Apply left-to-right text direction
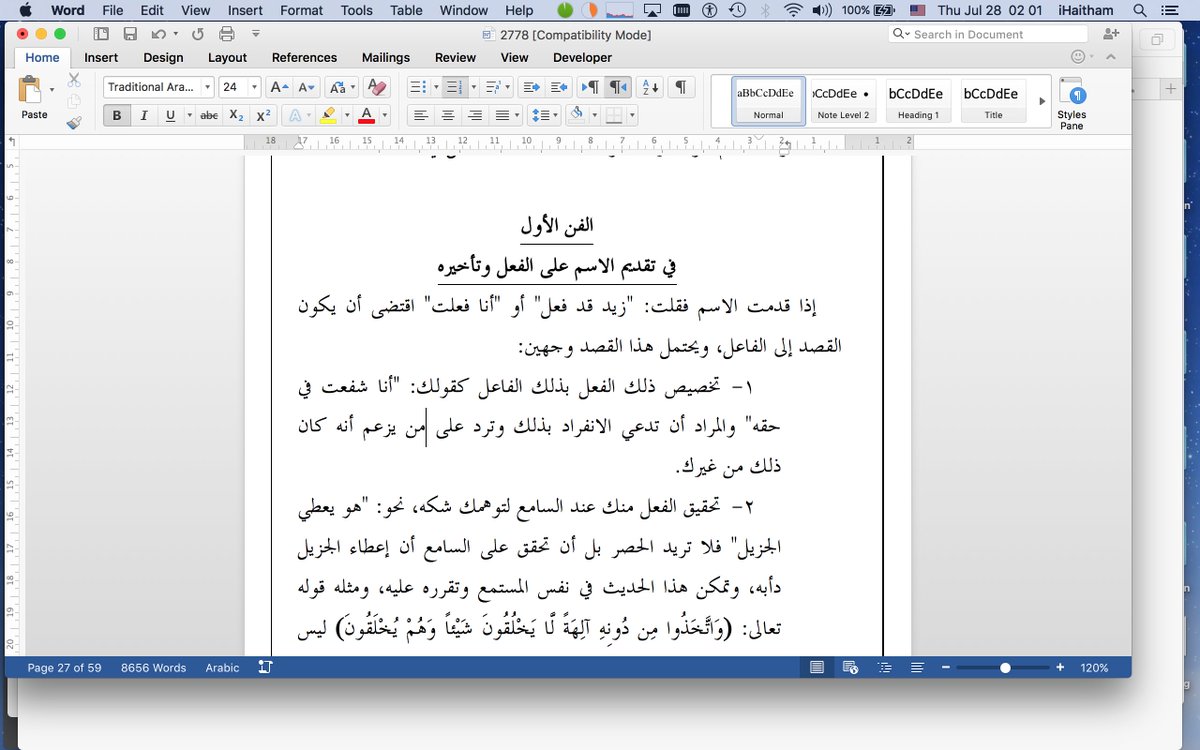Screen dimensions: 1200x750 click(x=590, y=87)
